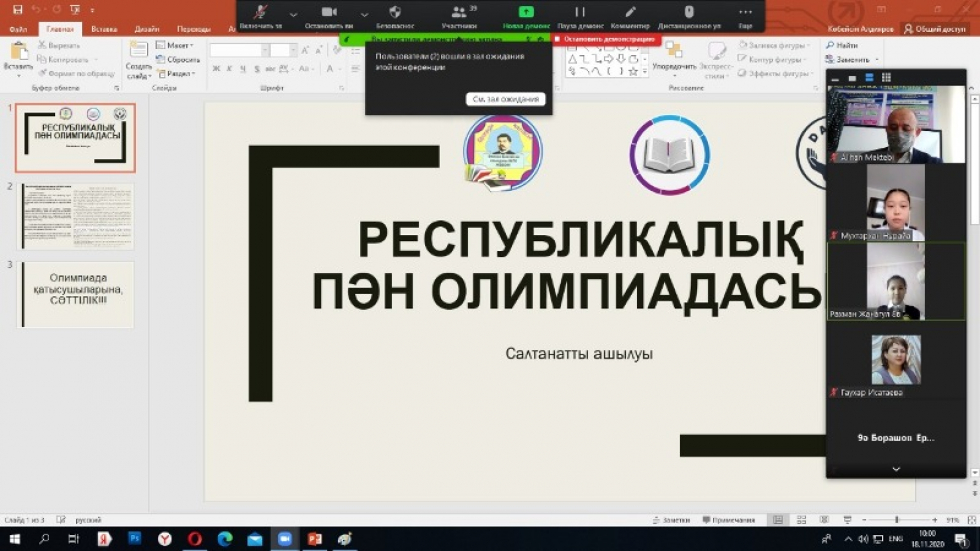Open Zoom annotation pencil tool
This screenshot has width=980, height=551.
click(630, 13)
